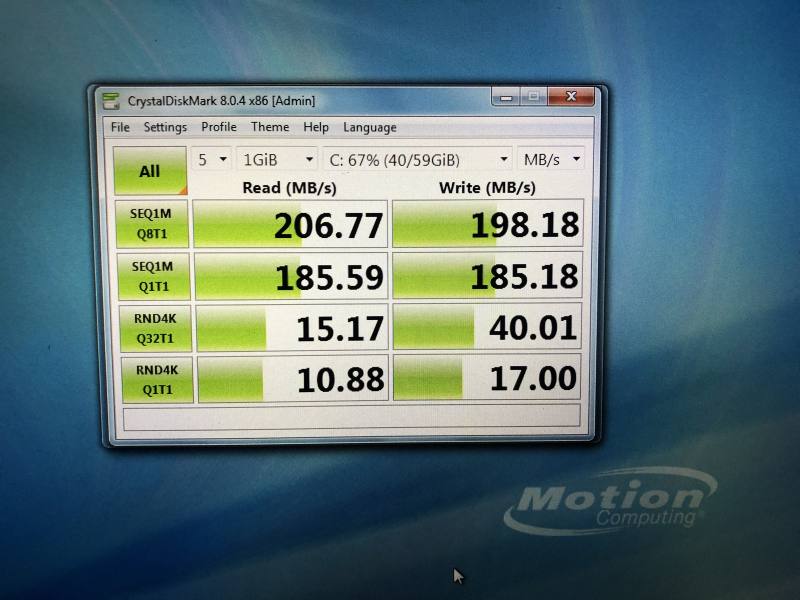The width and height of the screenshot is (800, 600).
Task: Select the 15.17 read result
Action: click(292, 329)
